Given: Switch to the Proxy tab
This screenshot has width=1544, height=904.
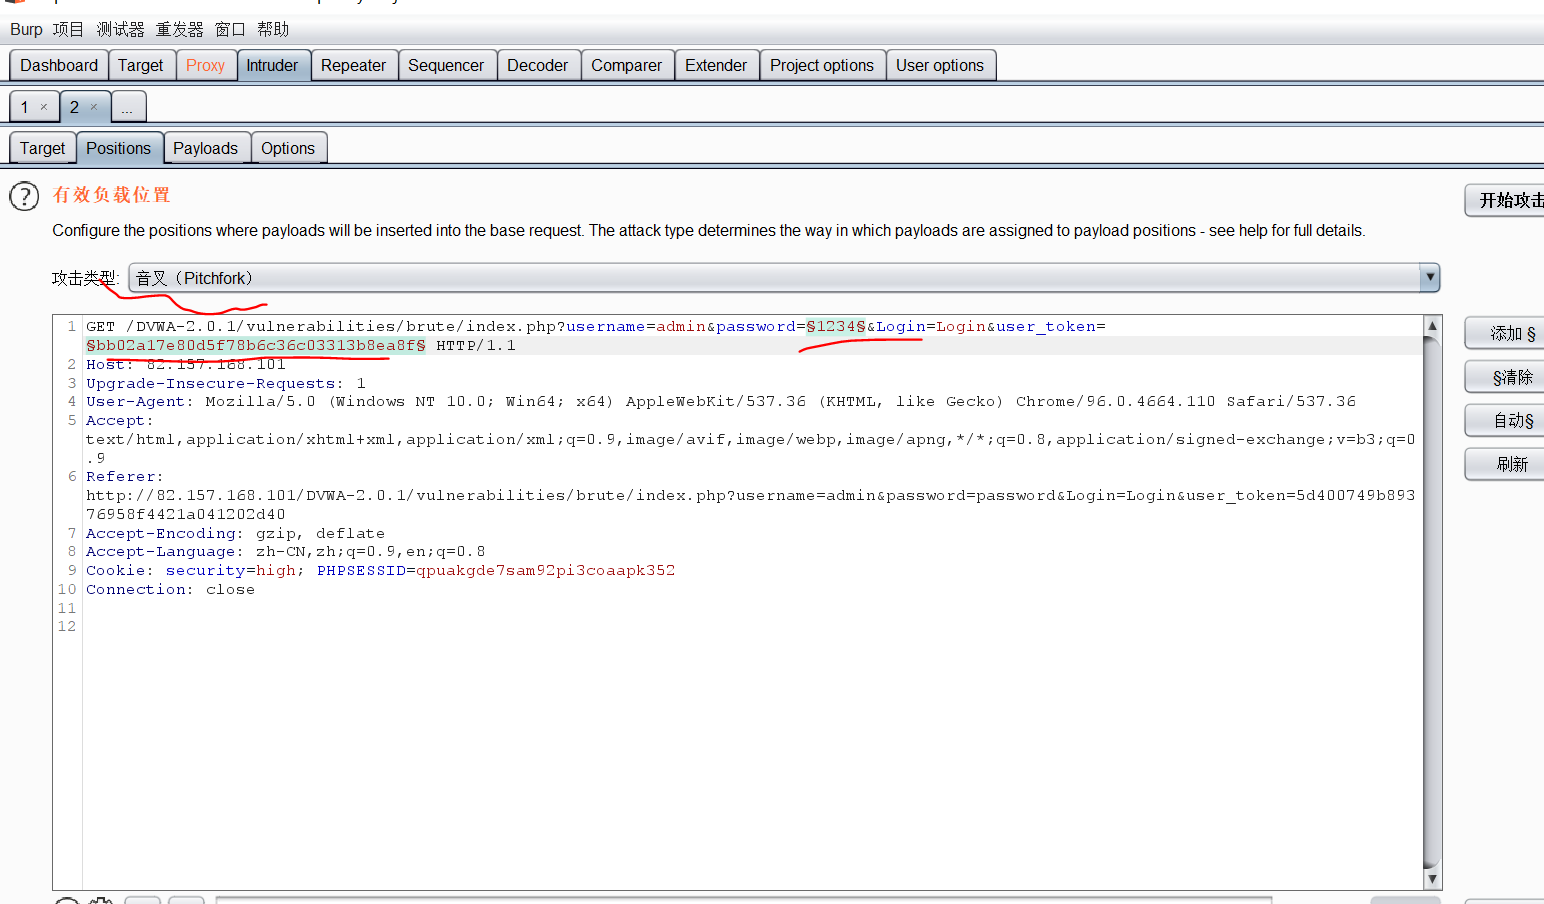Looking at the screenshot, I should [205, 65].
